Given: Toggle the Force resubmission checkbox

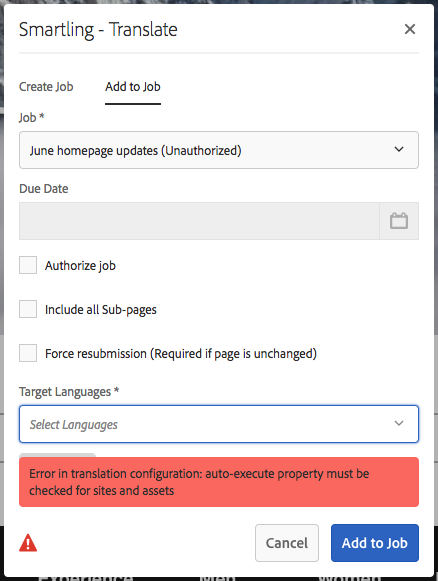Looking at the screenshot, I should [28, 353].
